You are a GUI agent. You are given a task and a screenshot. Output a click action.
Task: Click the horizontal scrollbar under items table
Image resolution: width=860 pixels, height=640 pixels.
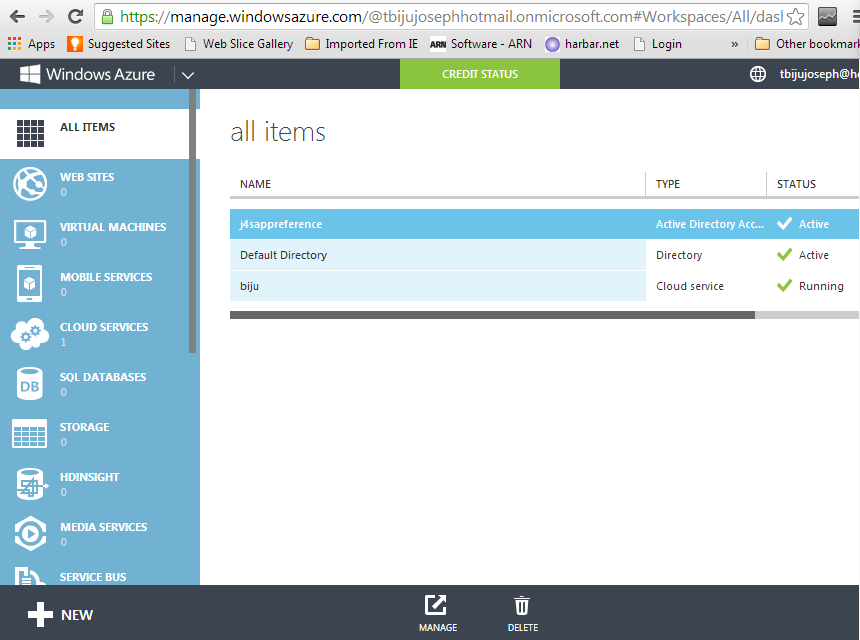click(x=492, y=315)
